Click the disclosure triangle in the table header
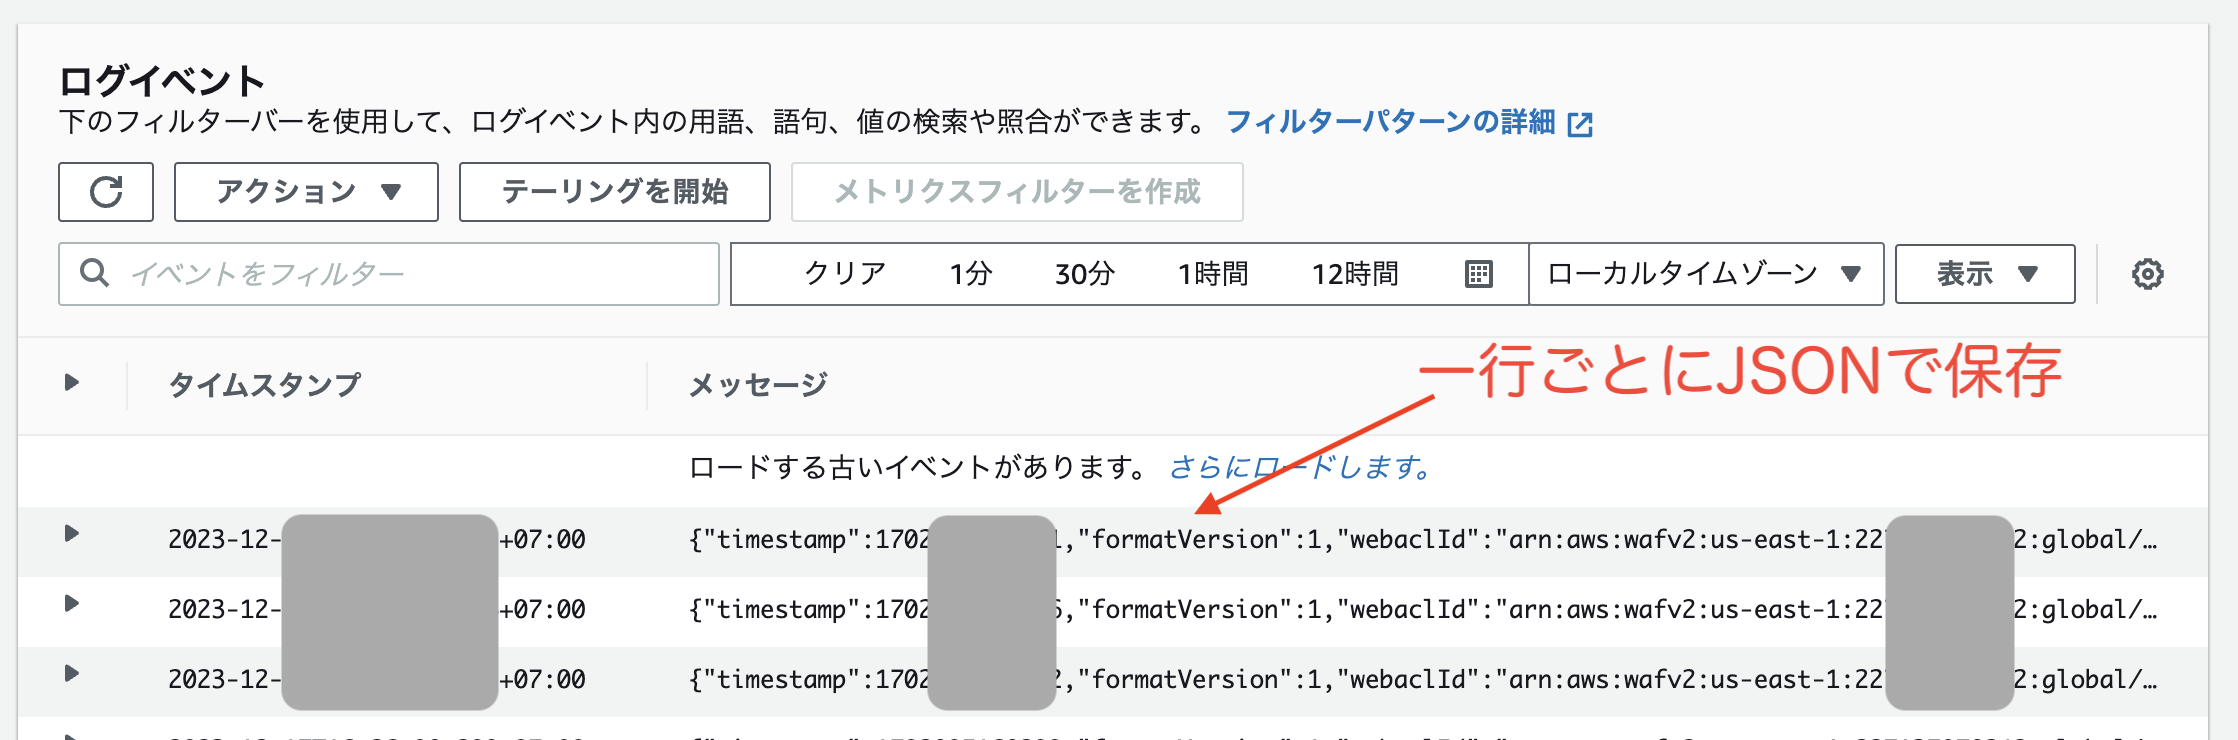The image size is (2238, 740). tap(71, 380)
